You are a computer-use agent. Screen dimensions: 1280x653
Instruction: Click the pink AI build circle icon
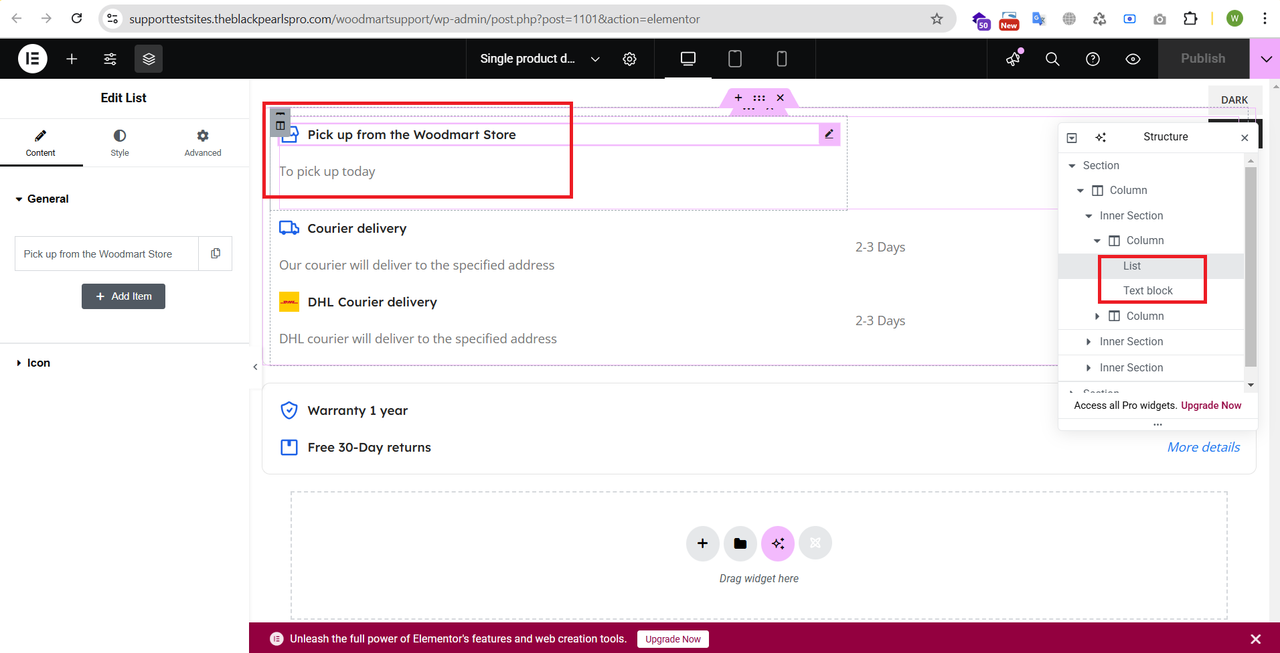[778, 543]
